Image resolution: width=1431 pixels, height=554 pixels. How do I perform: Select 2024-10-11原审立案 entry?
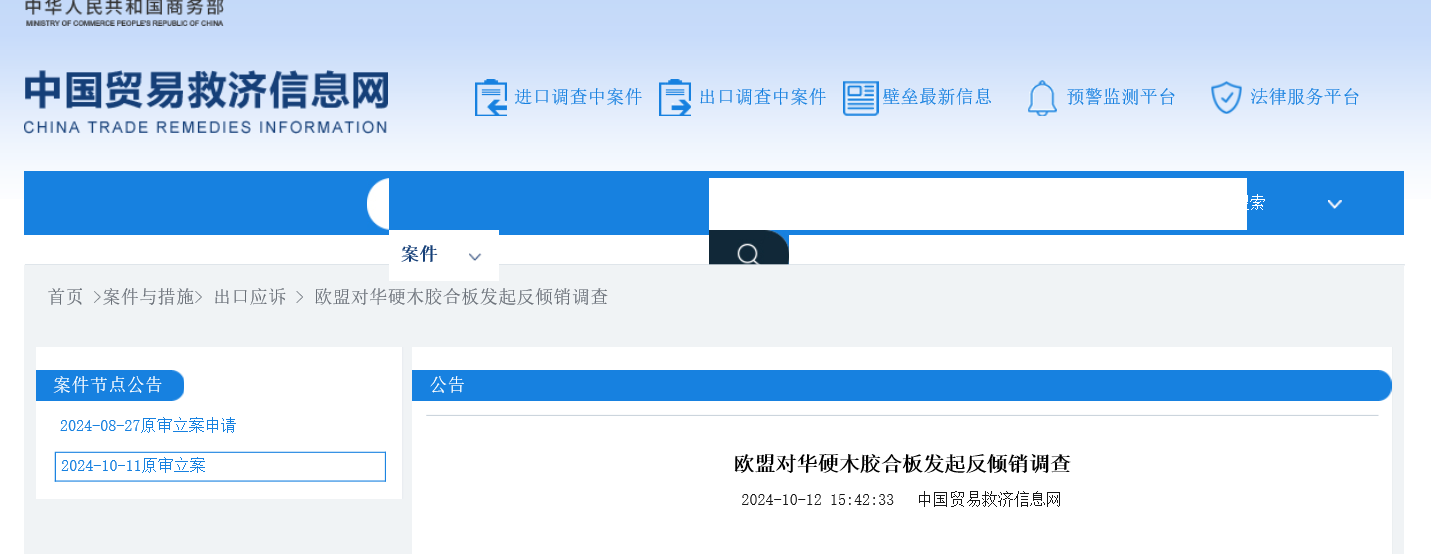(220, 466)
